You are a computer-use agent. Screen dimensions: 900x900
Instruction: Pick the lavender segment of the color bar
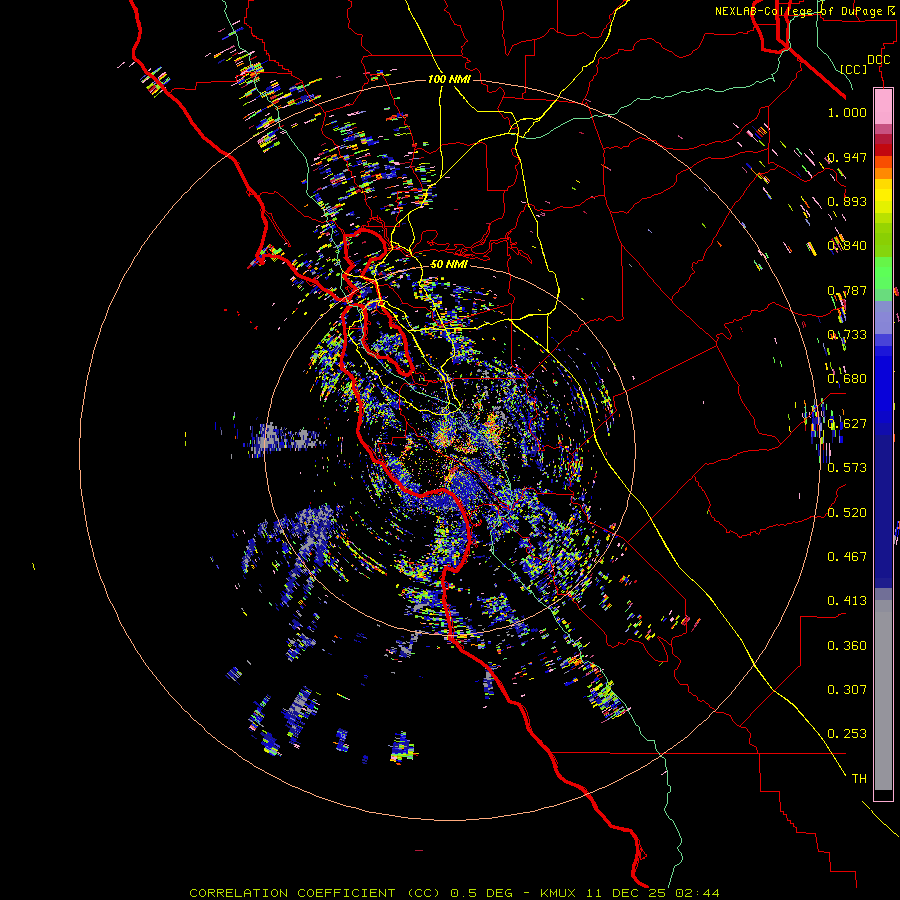coord(883,317)
